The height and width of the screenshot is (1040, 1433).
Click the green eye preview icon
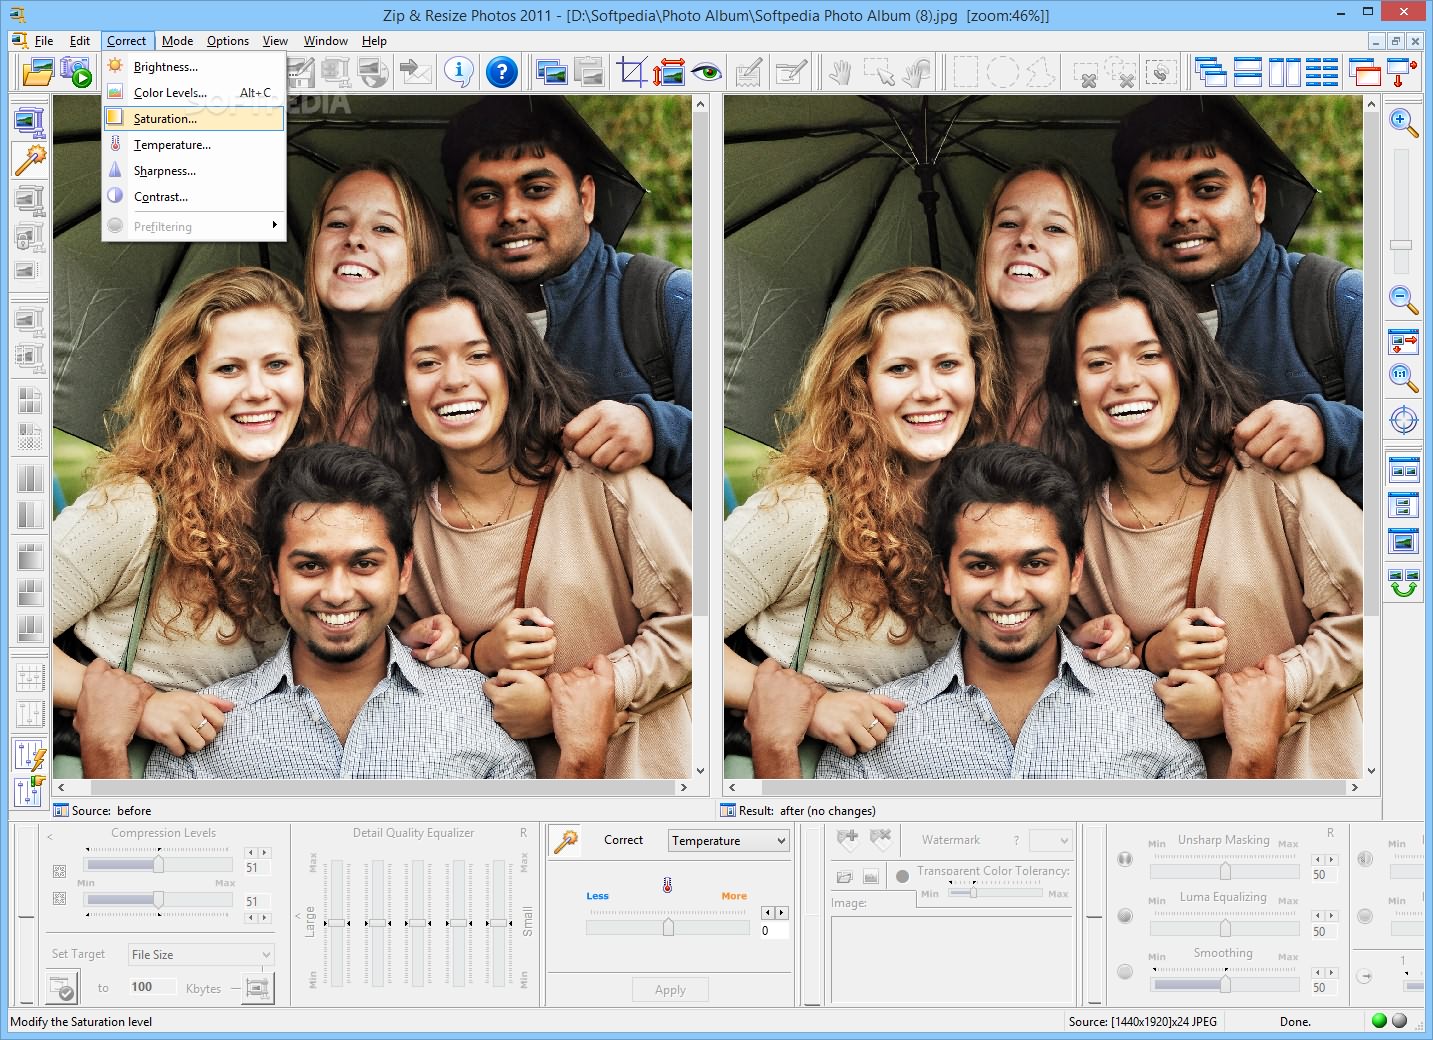click(x=707, y=72)
